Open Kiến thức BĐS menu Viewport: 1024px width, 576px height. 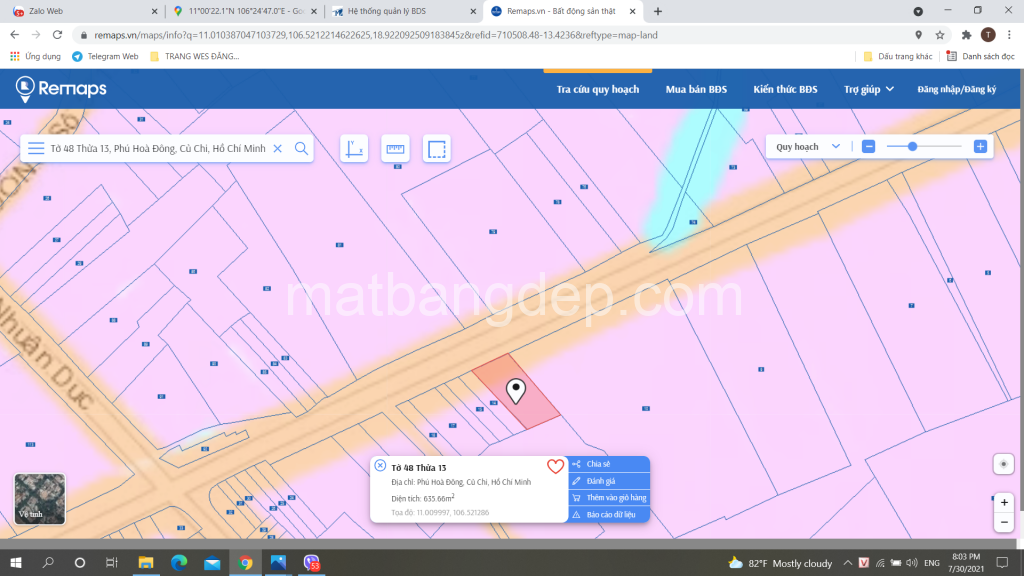pos(785,89)
